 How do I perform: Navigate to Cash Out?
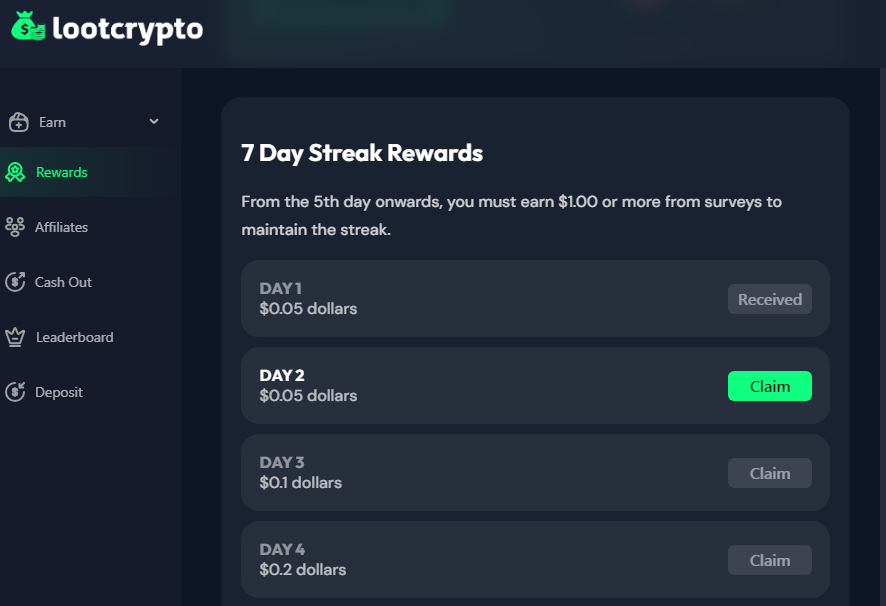[x=63, y=282]
